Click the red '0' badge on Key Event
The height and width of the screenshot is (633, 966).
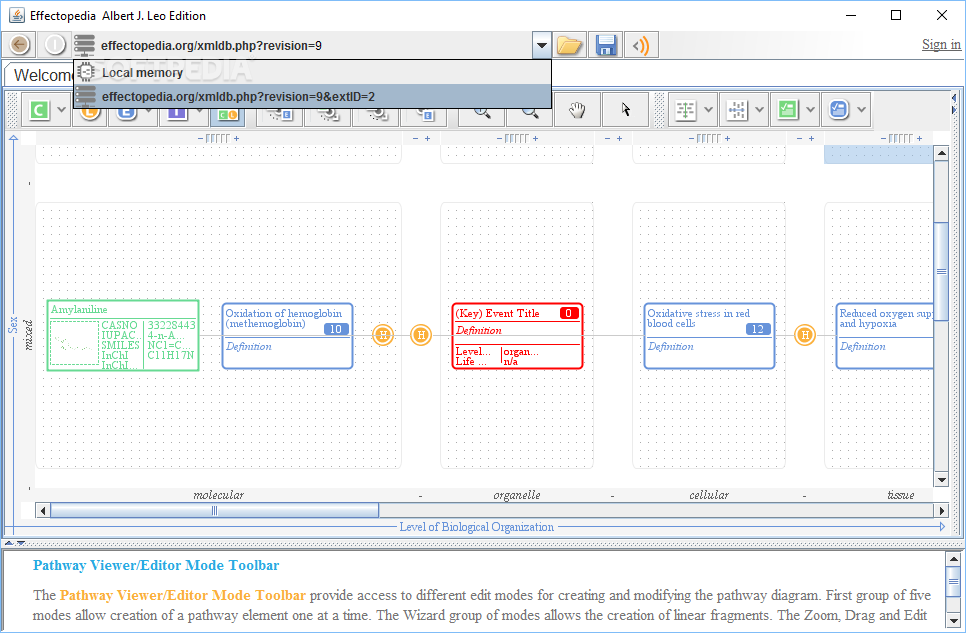pos(569,313)
